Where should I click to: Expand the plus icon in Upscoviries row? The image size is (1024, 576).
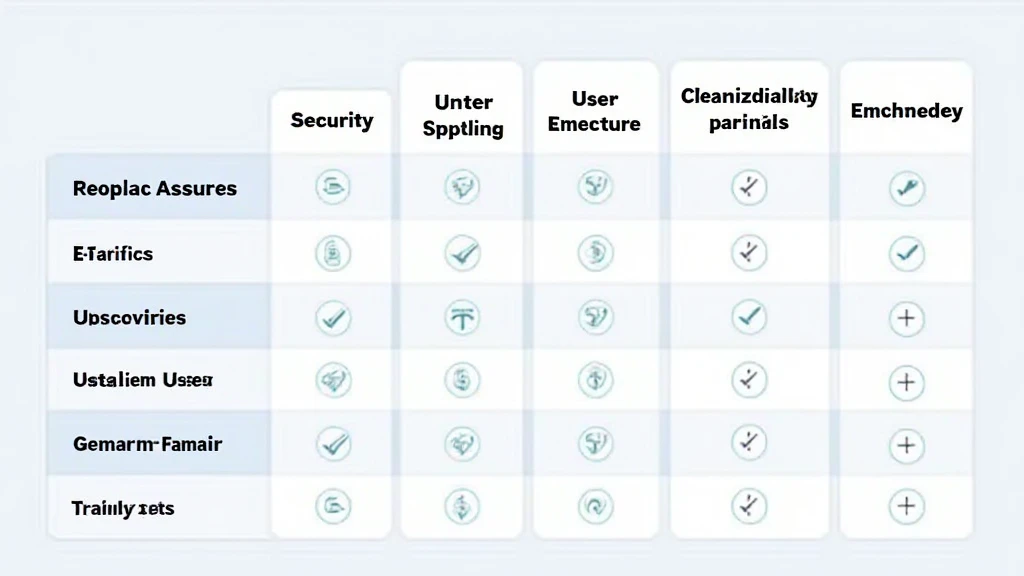coord(906,318)
